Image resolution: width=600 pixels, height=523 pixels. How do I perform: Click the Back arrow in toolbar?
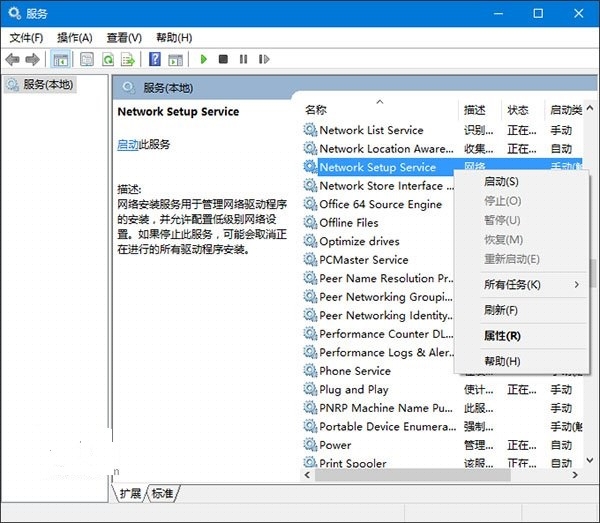(x=14, y=60)
